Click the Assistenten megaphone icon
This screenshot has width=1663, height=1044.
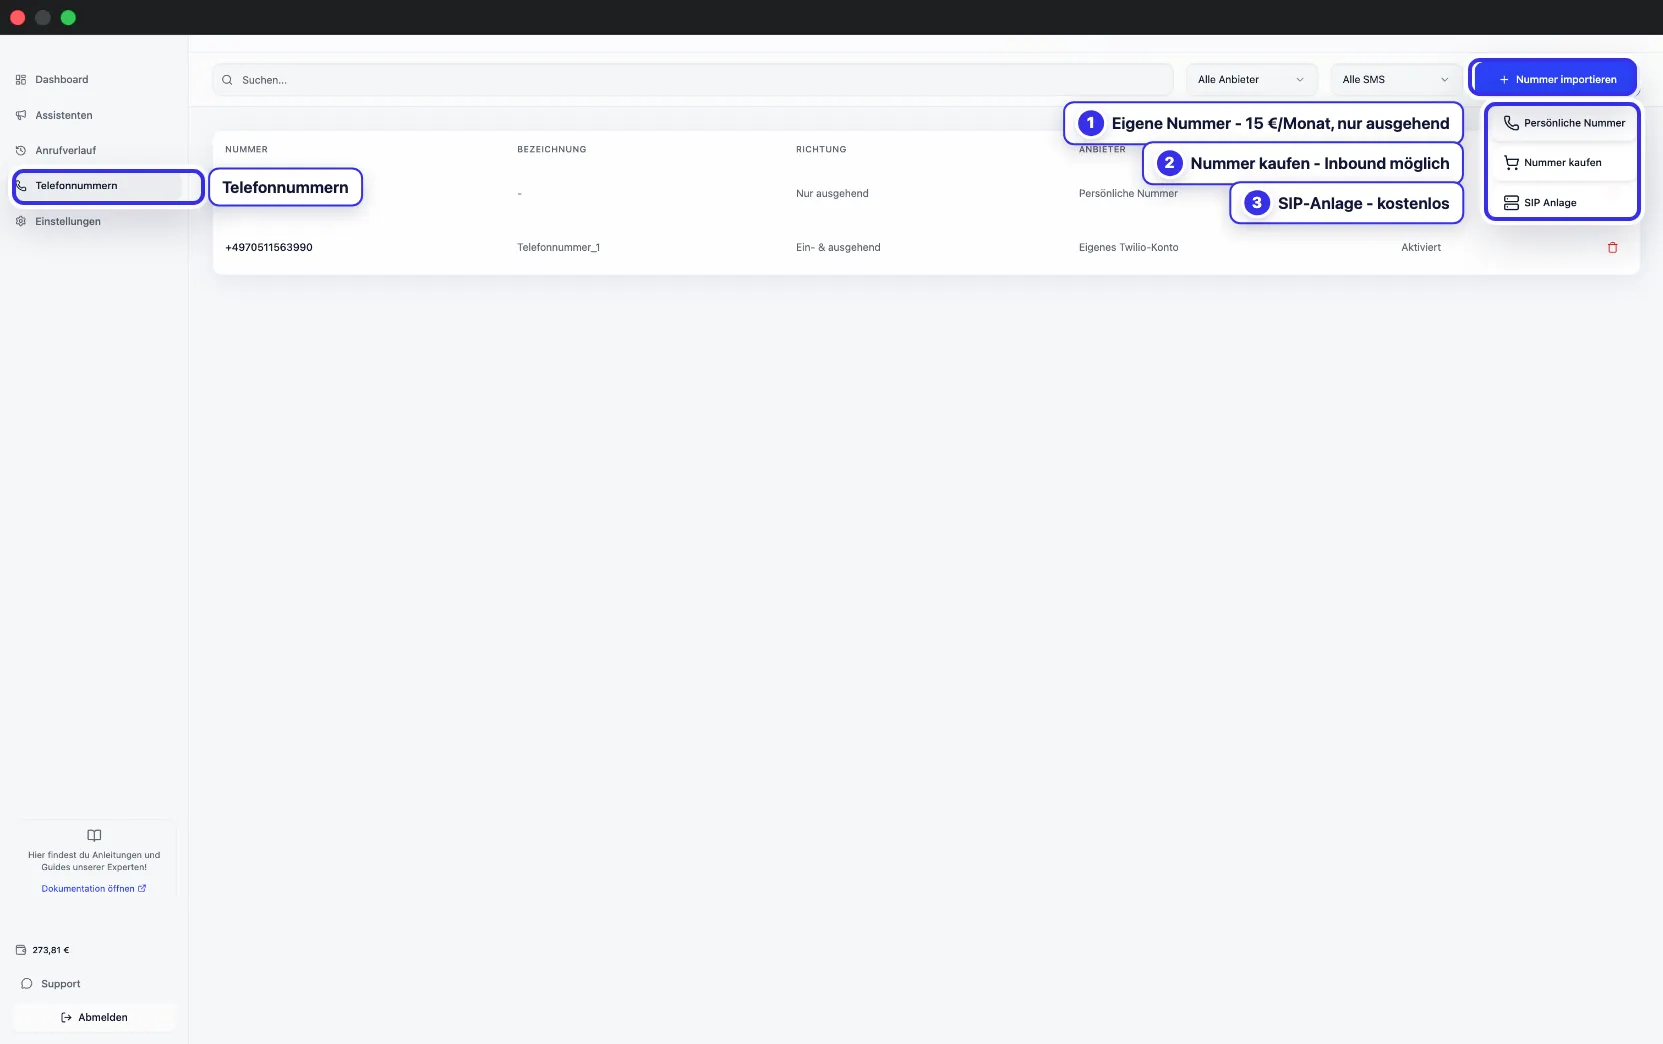(x=21, y=115)
